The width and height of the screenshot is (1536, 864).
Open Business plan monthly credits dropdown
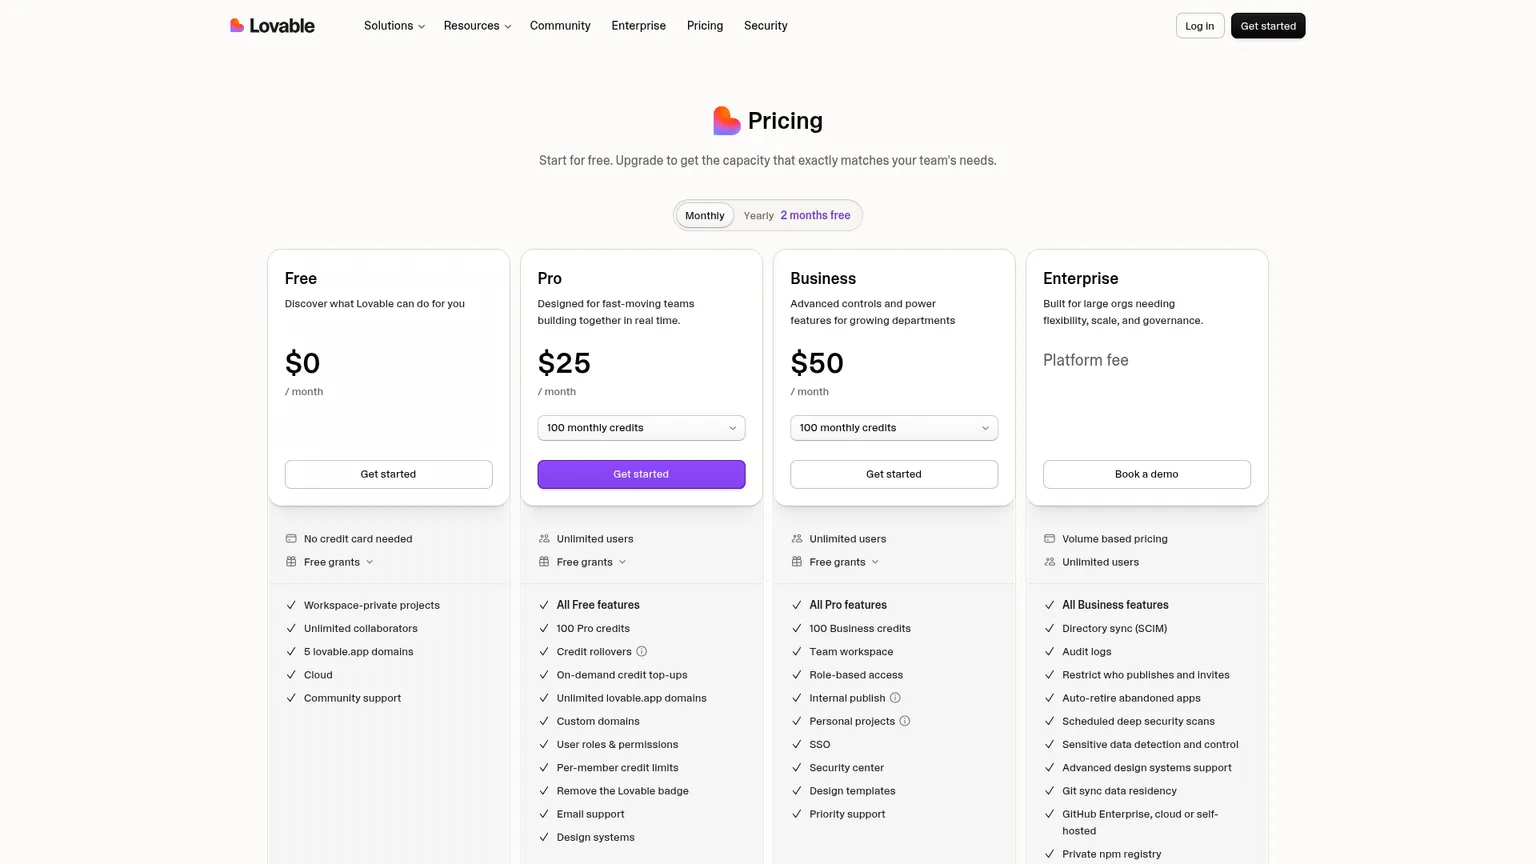point(894,428)
